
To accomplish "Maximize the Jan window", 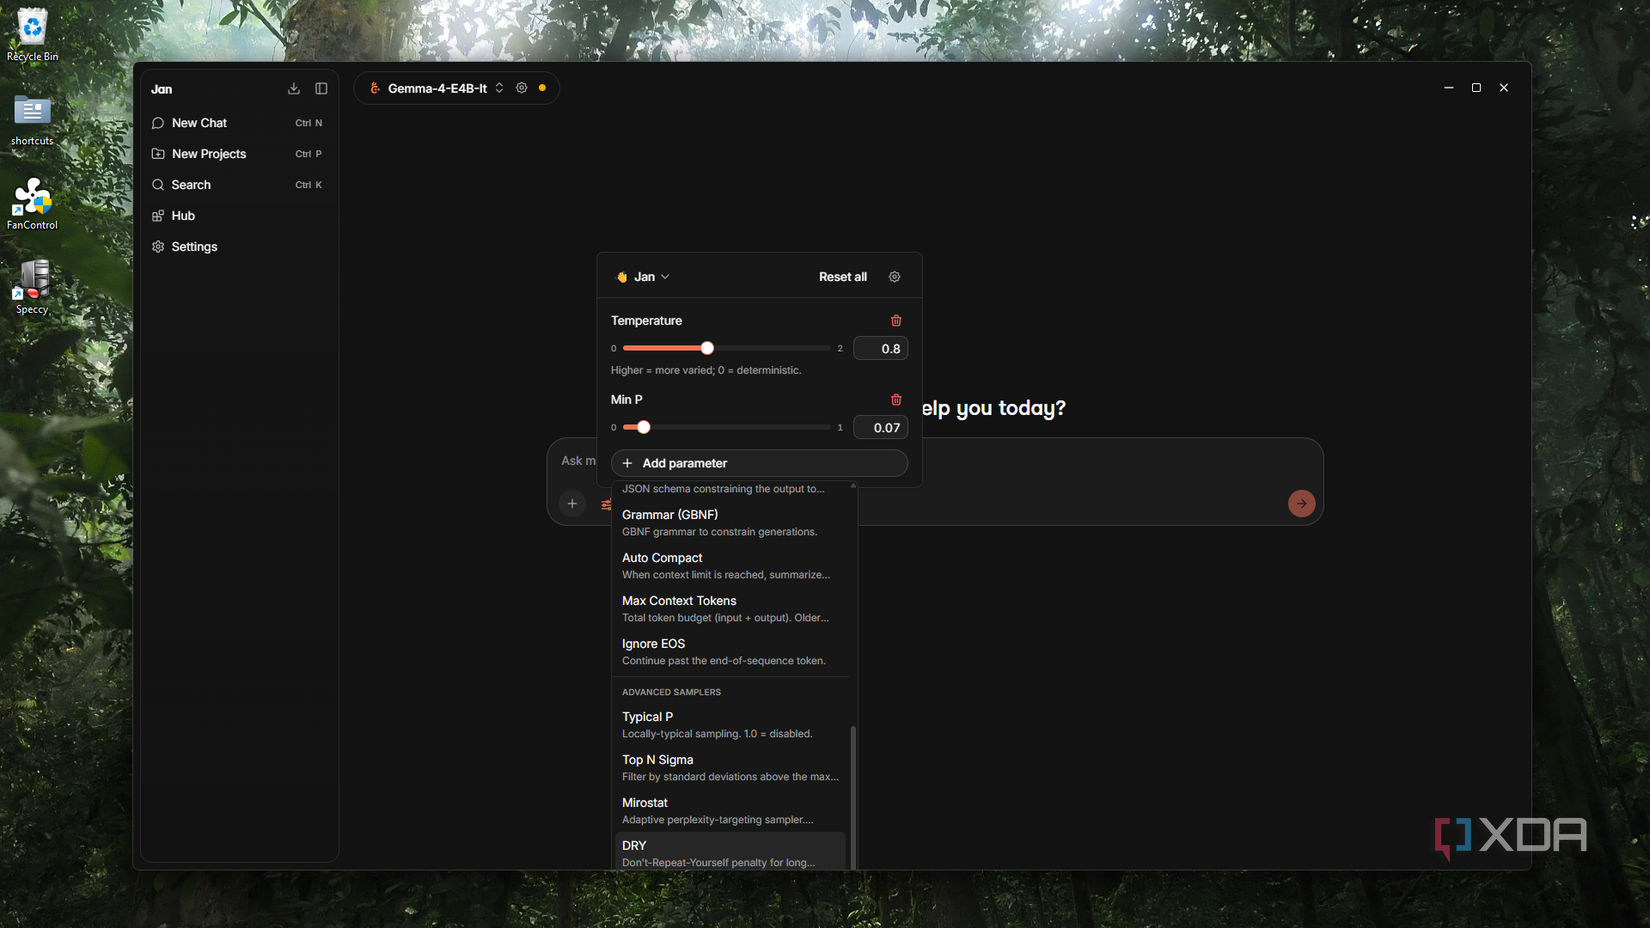I will pos(1476,88).
